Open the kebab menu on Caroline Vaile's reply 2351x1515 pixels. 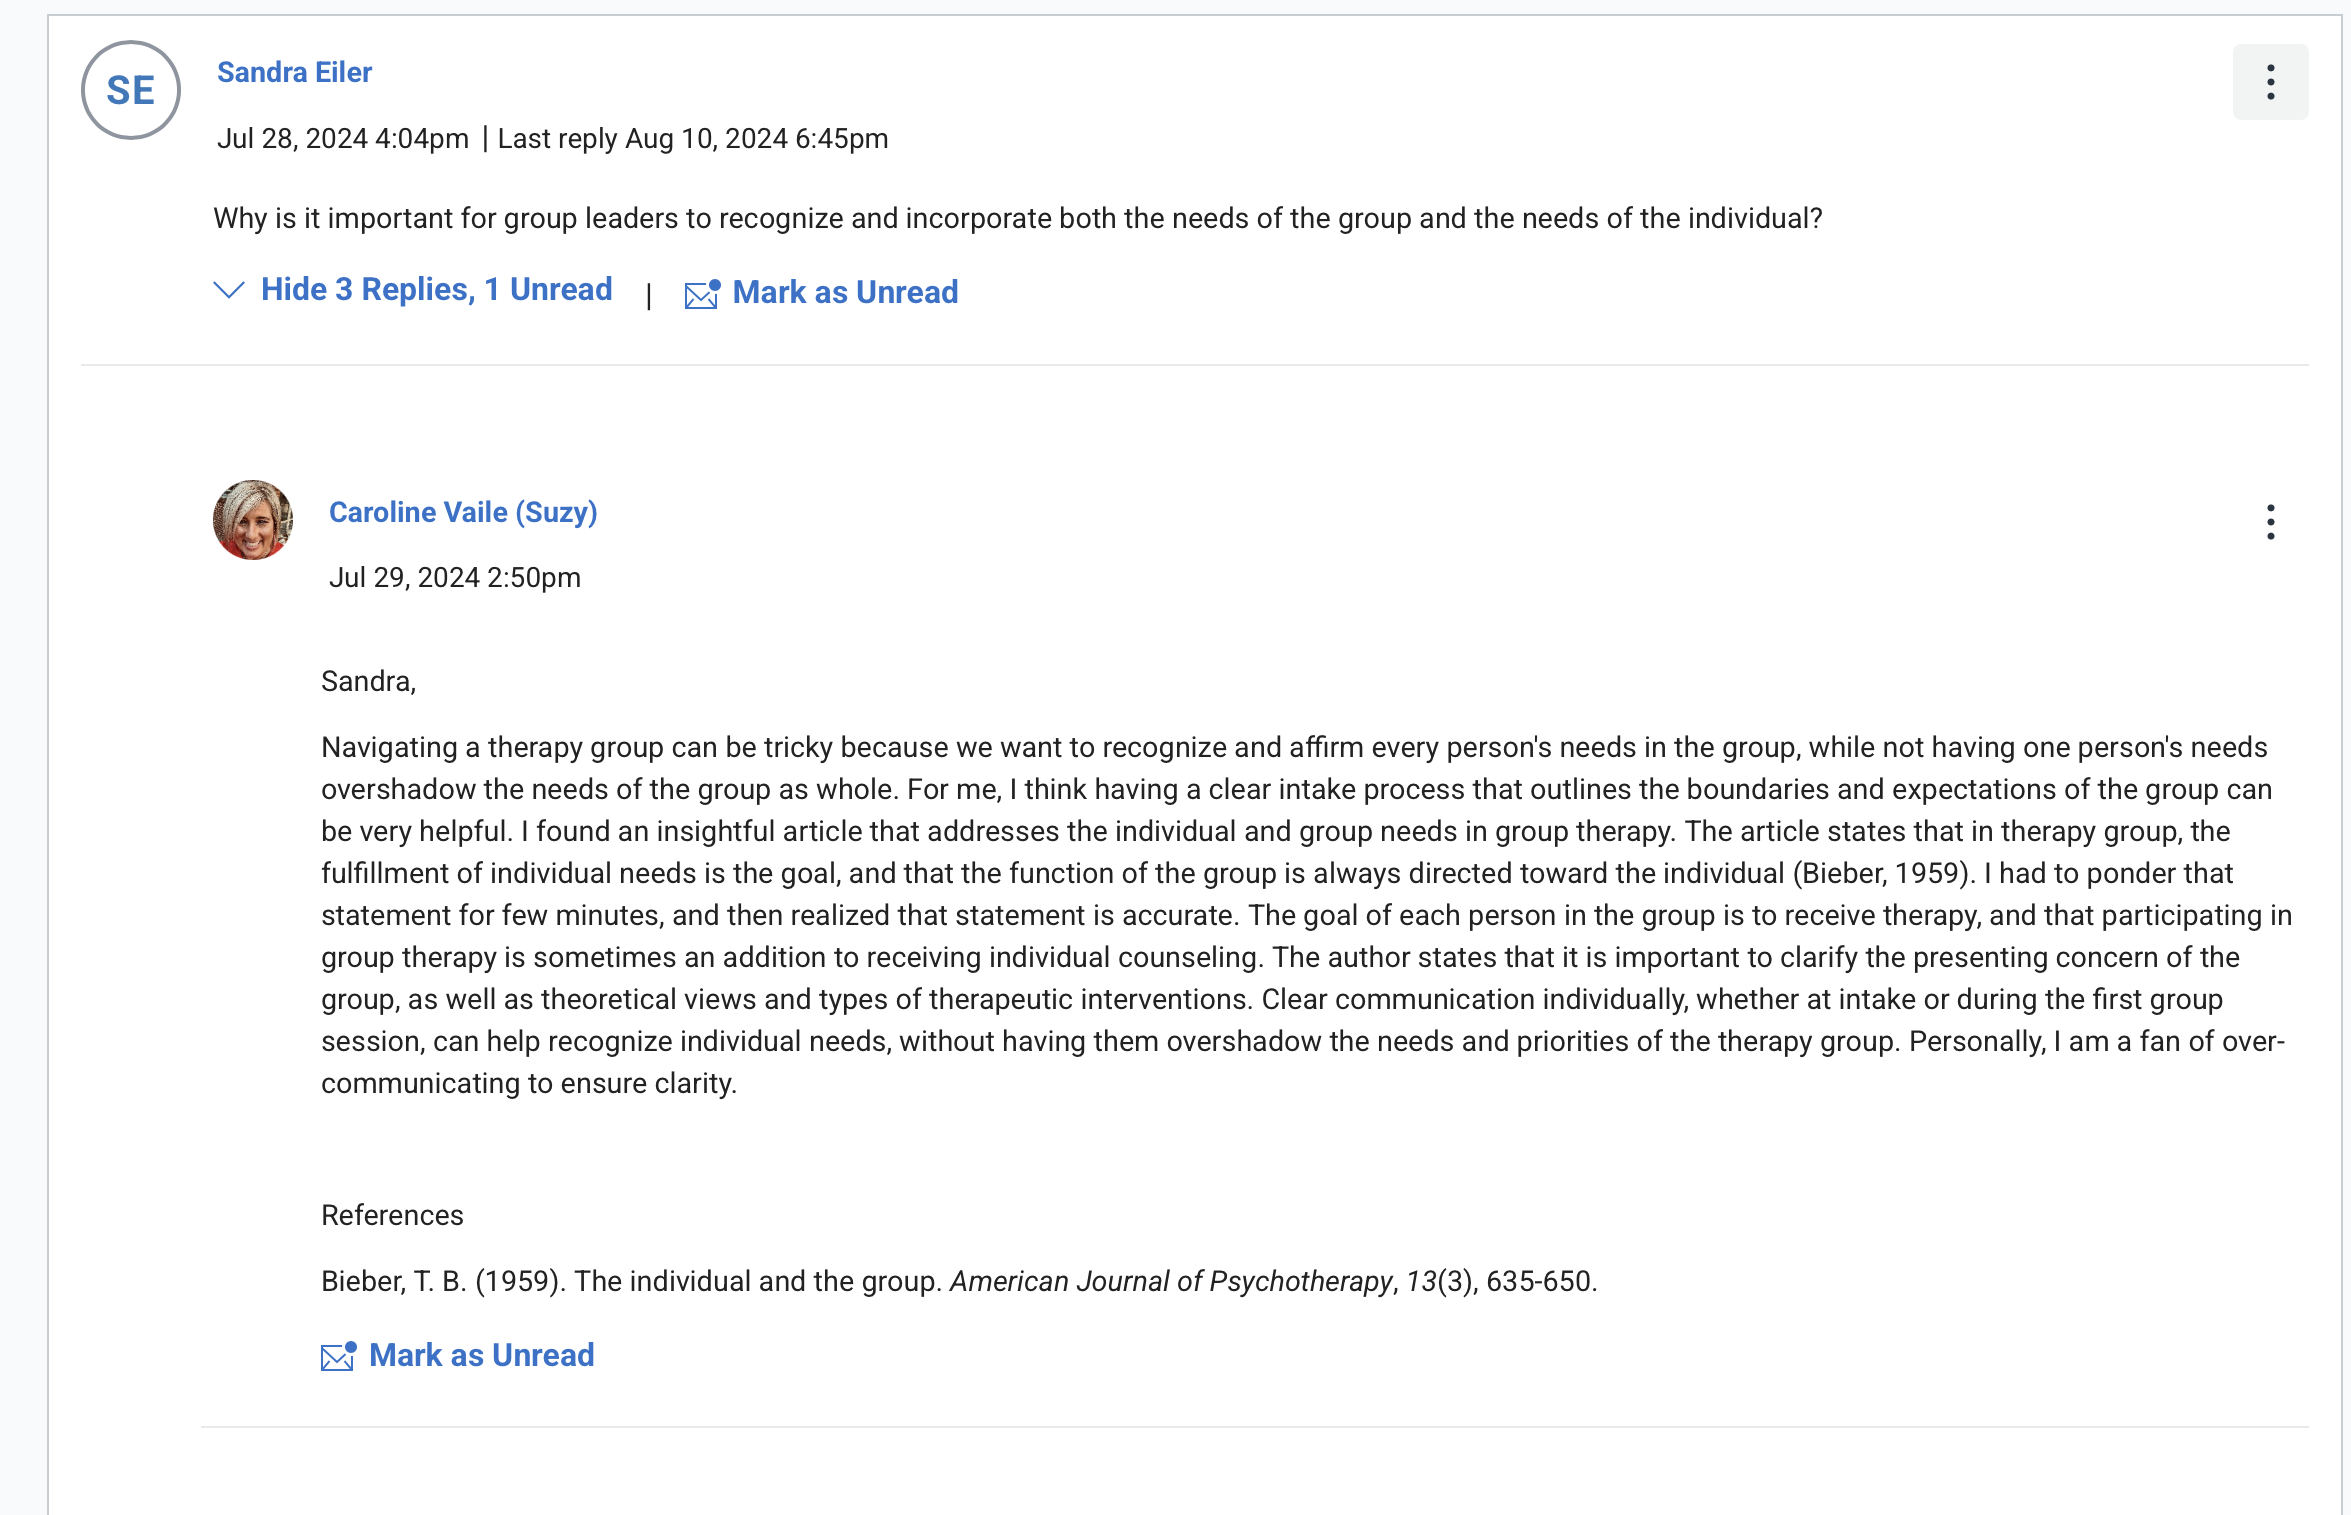(x=2270, y=522)
